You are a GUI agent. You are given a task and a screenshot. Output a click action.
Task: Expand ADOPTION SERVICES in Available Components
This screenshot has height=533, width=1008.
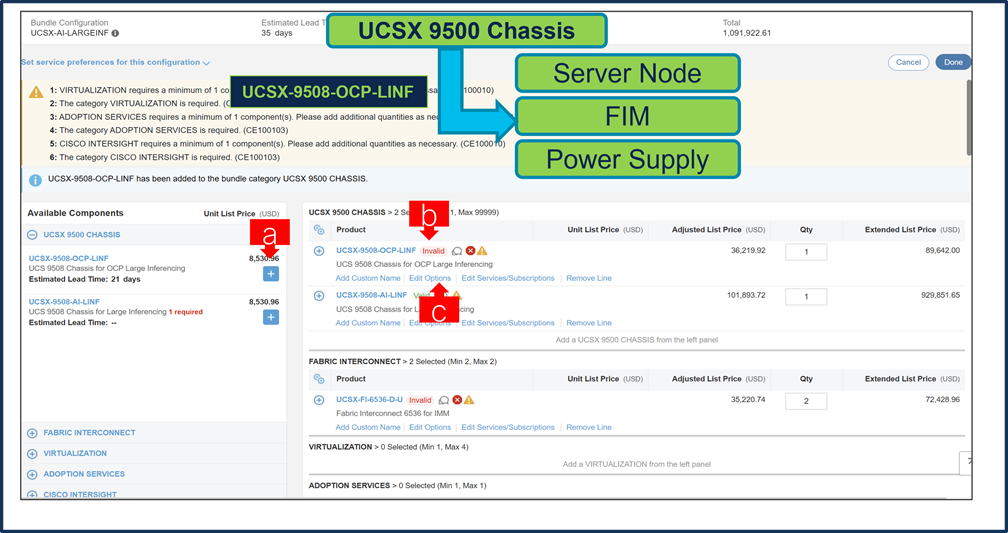click(32, 474)
